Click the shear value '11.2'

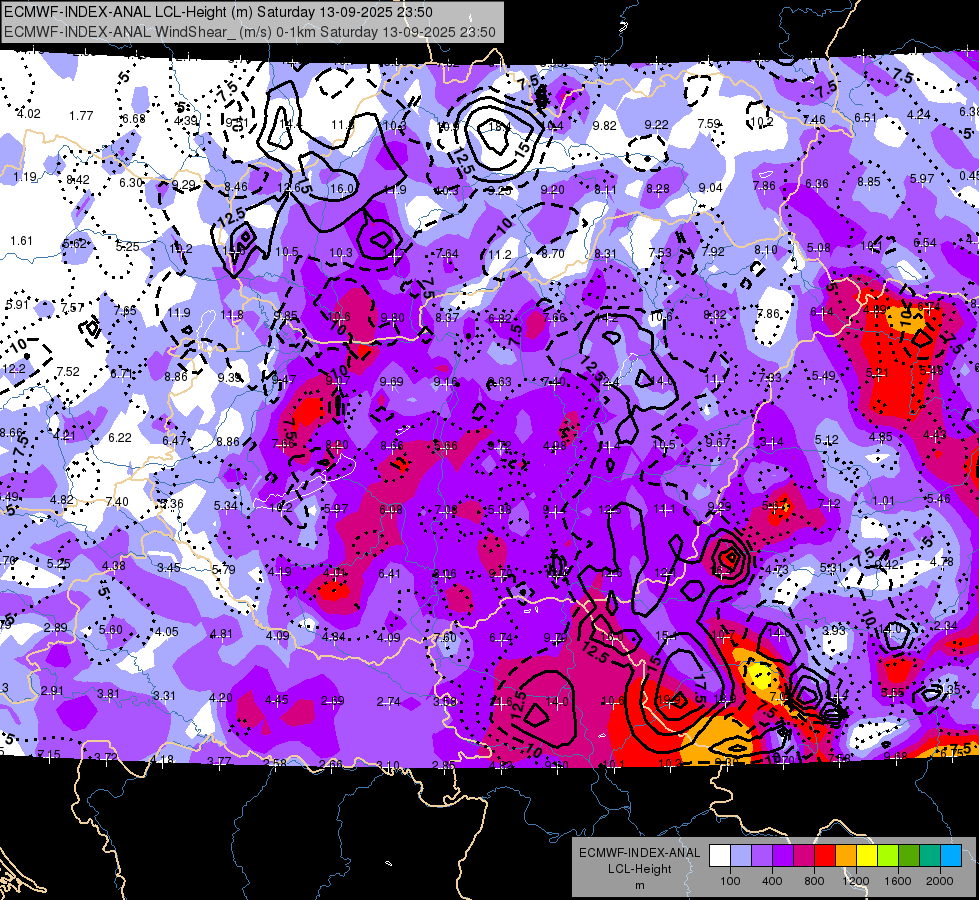[500, 254]
